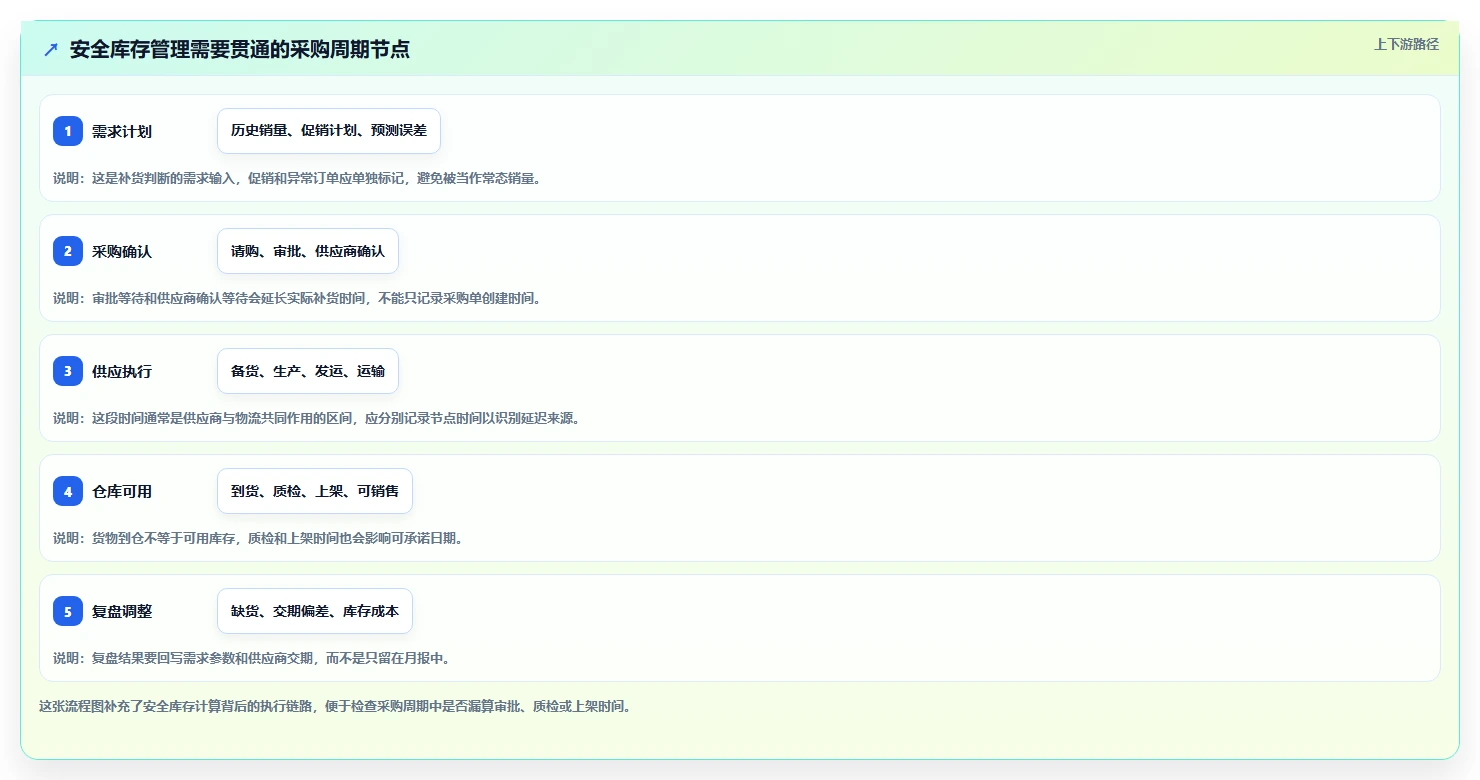The width and height of the screenshot is (1480, 780).
Task: Click the number 5 step badge
Action: coord(68,611)
